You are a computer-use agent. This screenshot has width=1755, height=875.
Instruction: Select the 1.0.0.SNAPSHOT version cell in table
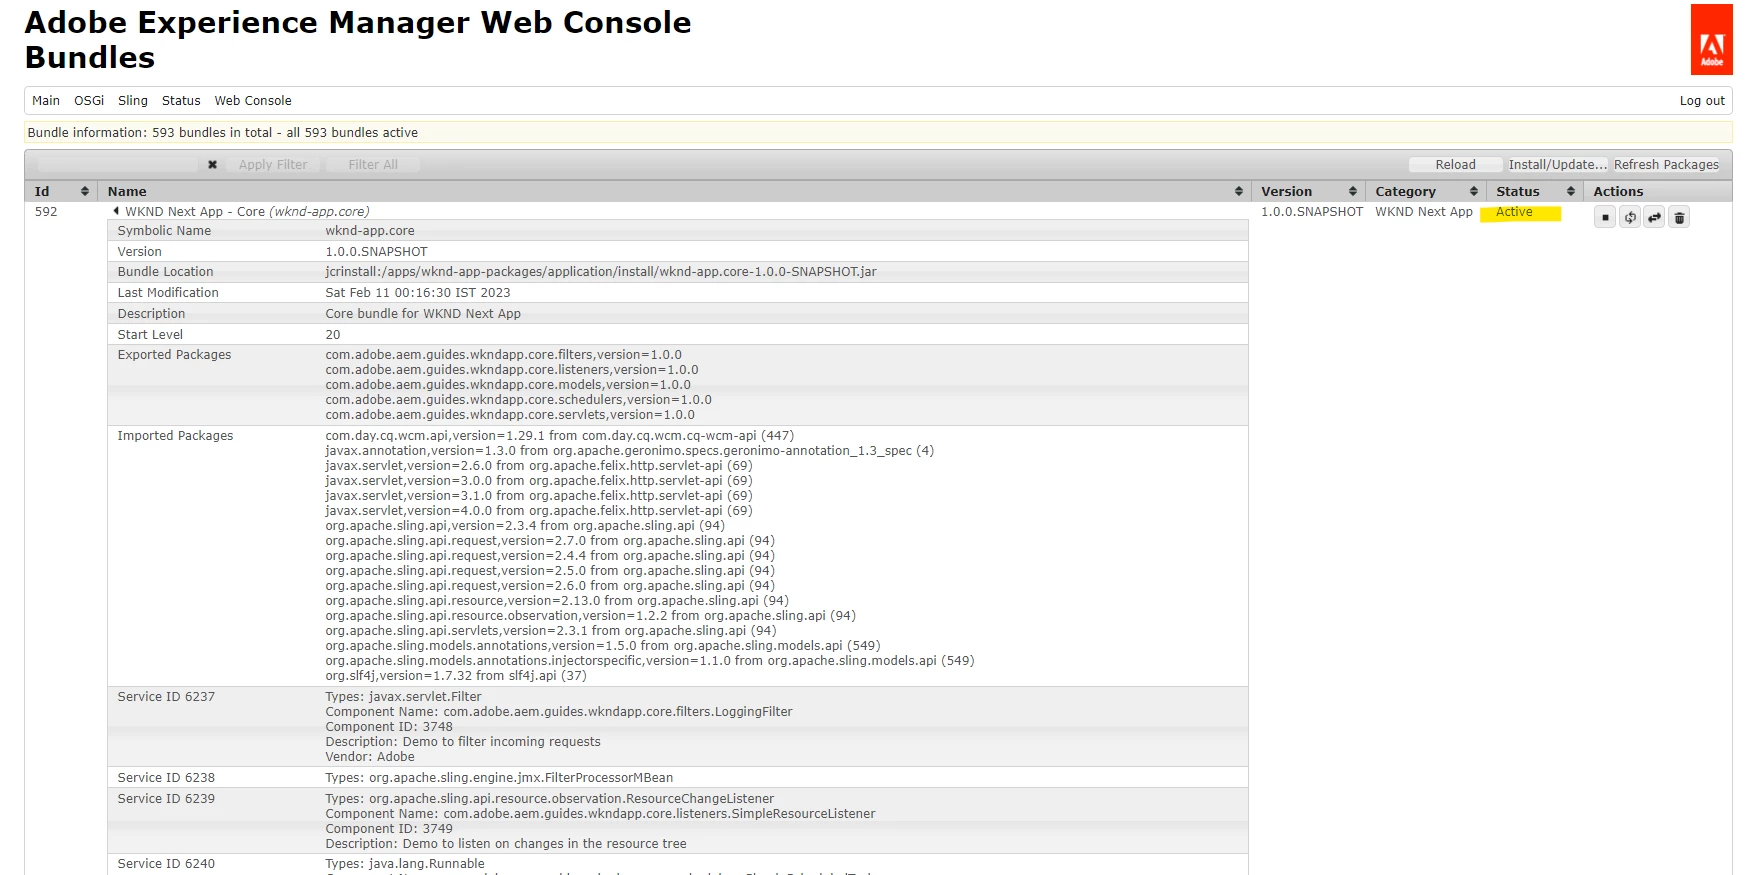click(1312, 212)
